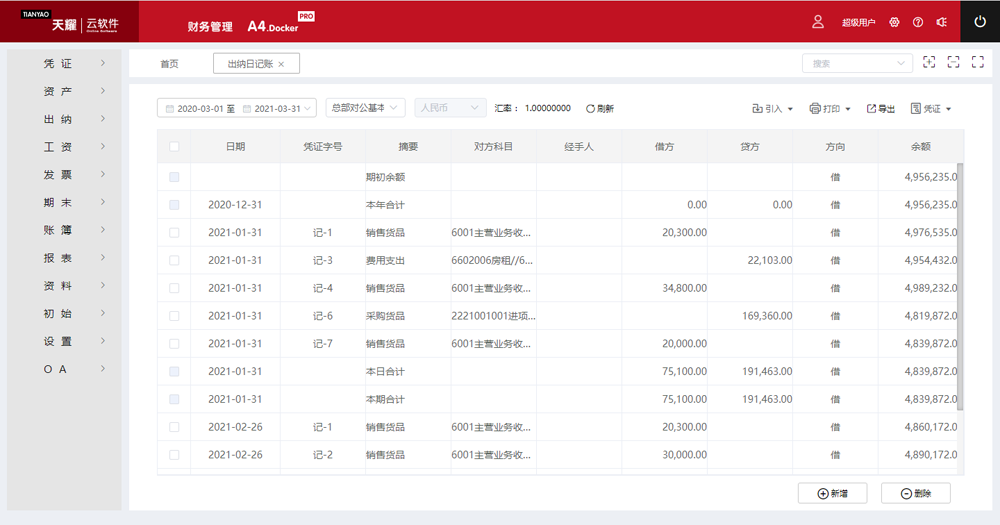Open the help question mark icon

[918, 22]
